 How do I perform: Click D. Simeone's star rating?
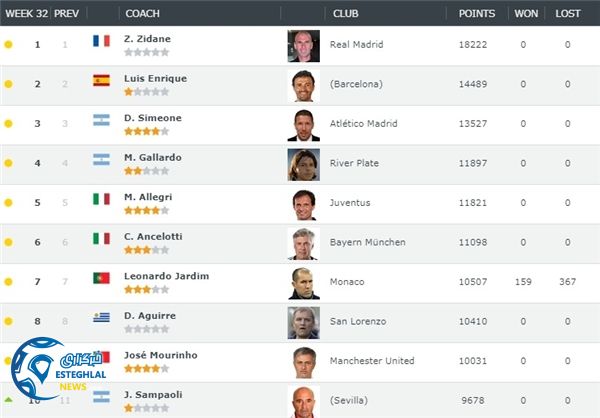[146, 131]
